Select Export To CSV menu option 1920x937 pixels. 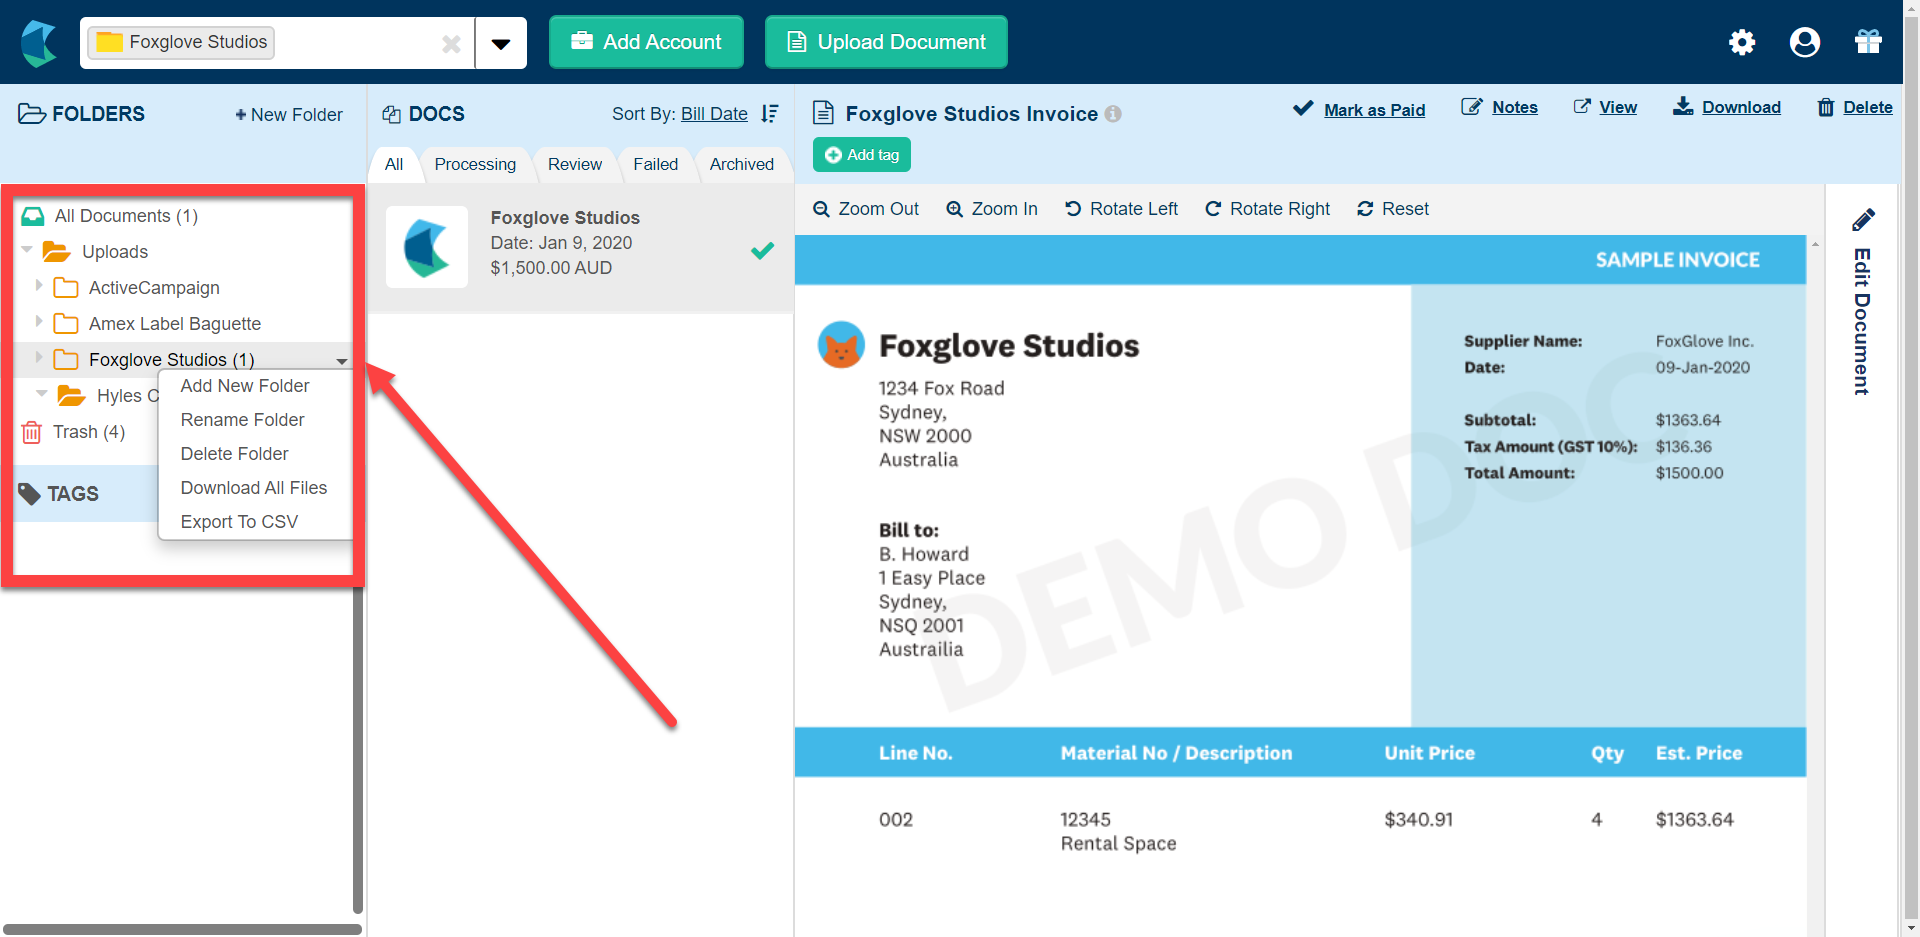click(239, 522)
